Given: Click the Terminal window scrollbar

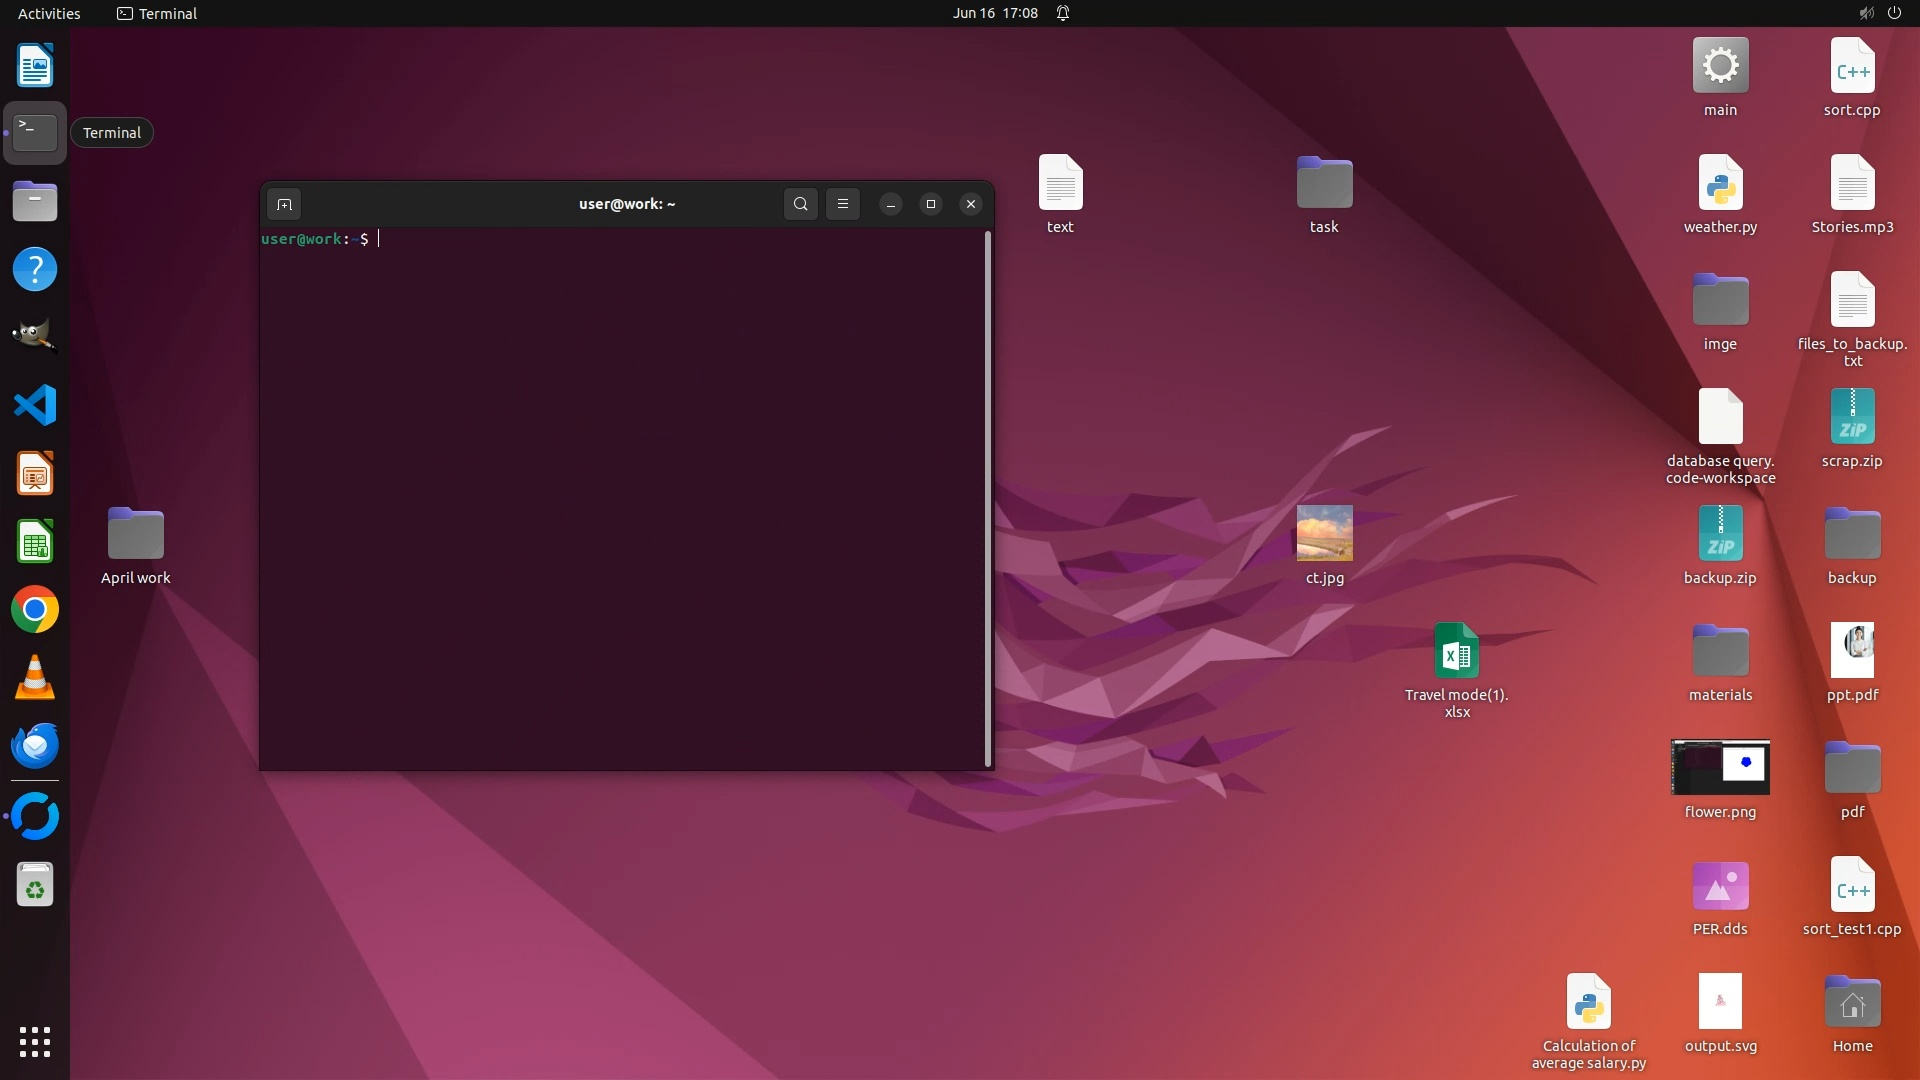Looking at the screenshot, I should (988, 498).
